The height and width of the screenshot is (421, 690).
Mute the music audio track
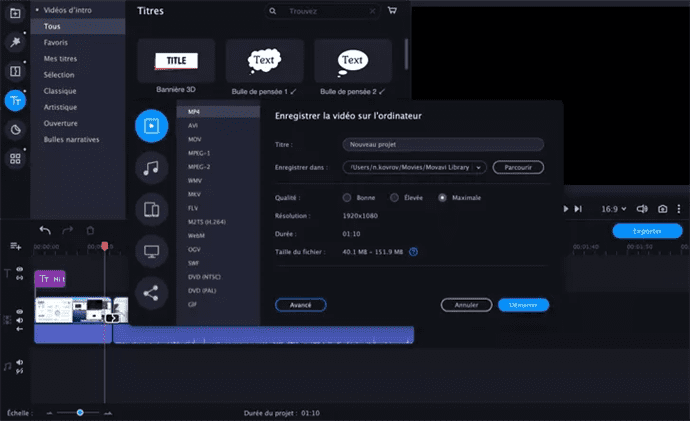(20, 362)
